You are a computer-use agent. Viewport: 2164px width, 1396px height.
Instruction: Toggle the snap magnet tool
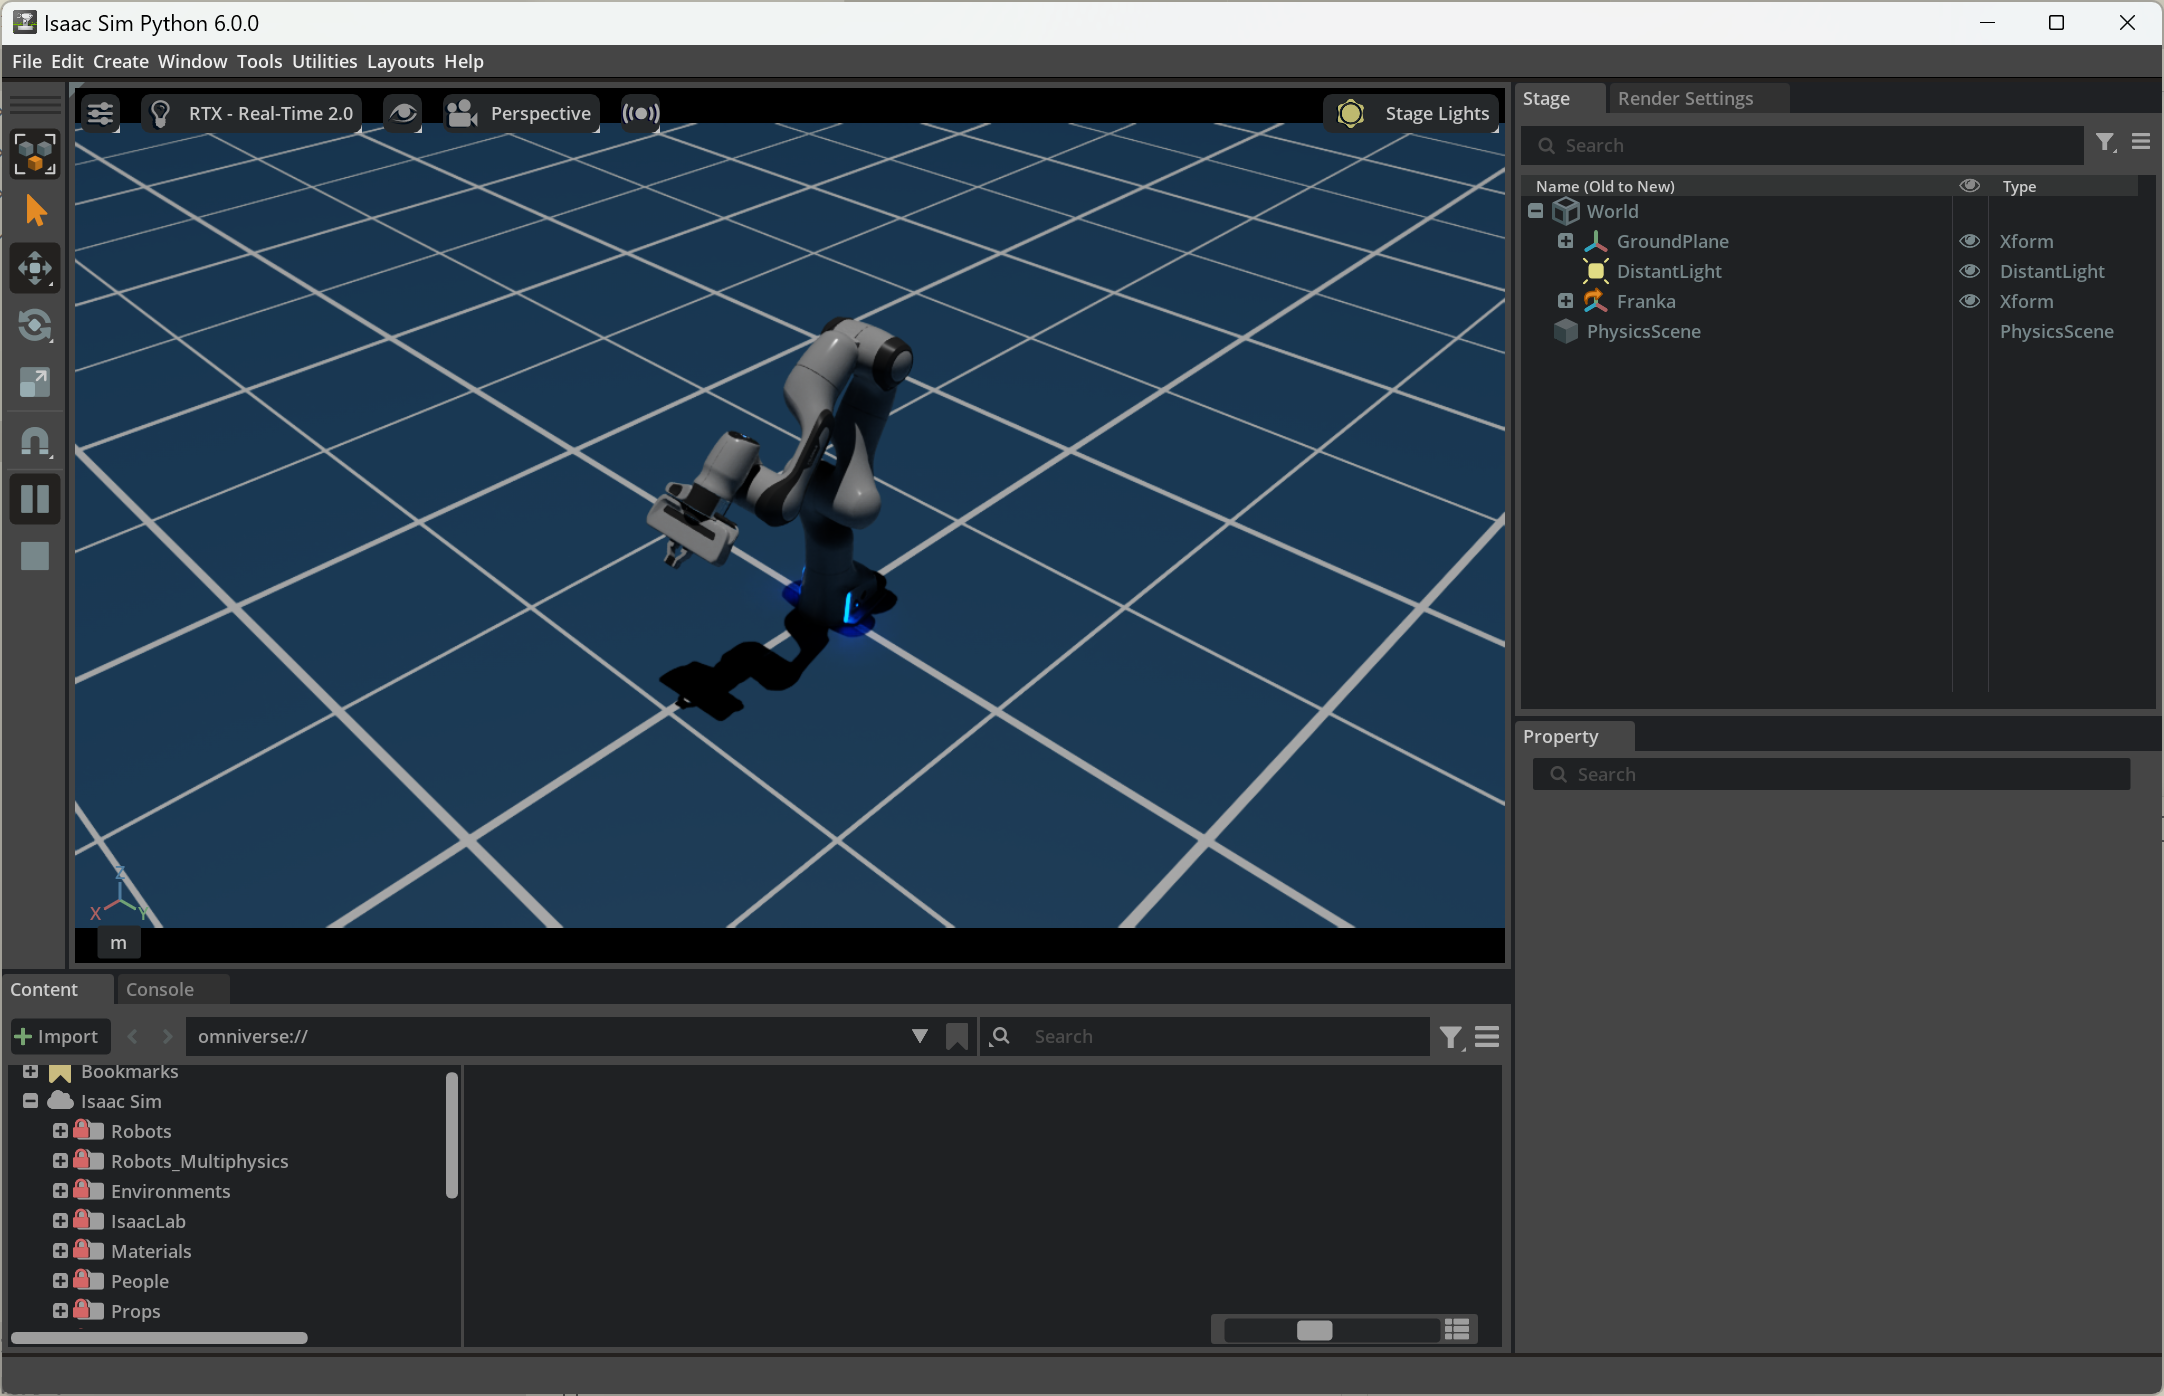tap(35, 441)
